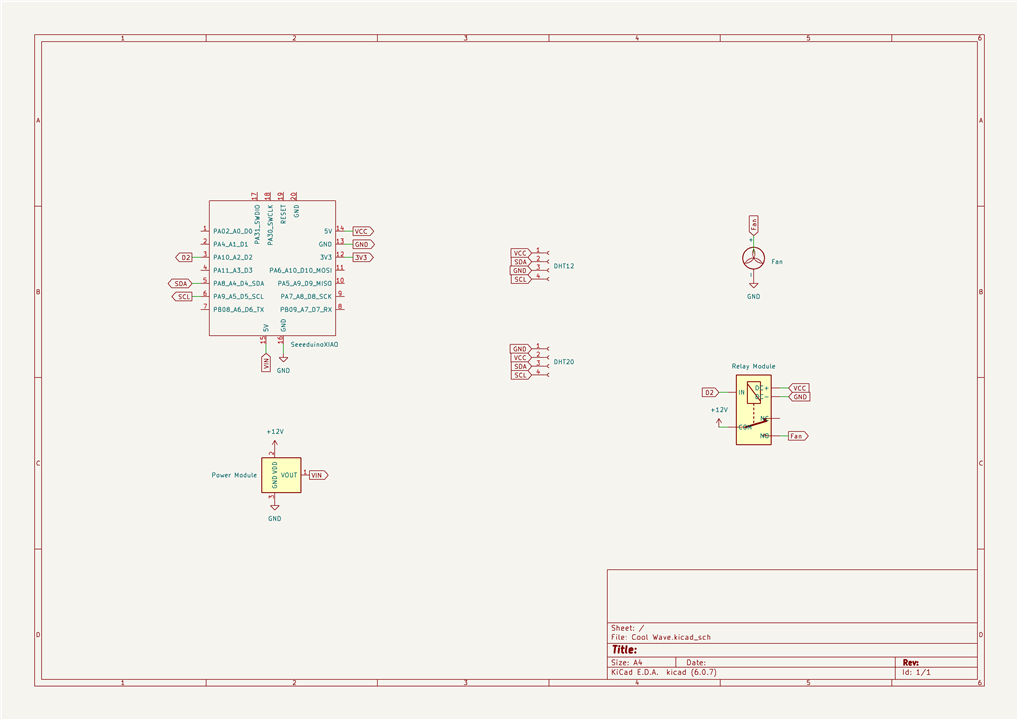The height and width of the screenshot is (720, 1018).
Task: Click the DHT12 connector name text
Action: click(x=564, y=266)
